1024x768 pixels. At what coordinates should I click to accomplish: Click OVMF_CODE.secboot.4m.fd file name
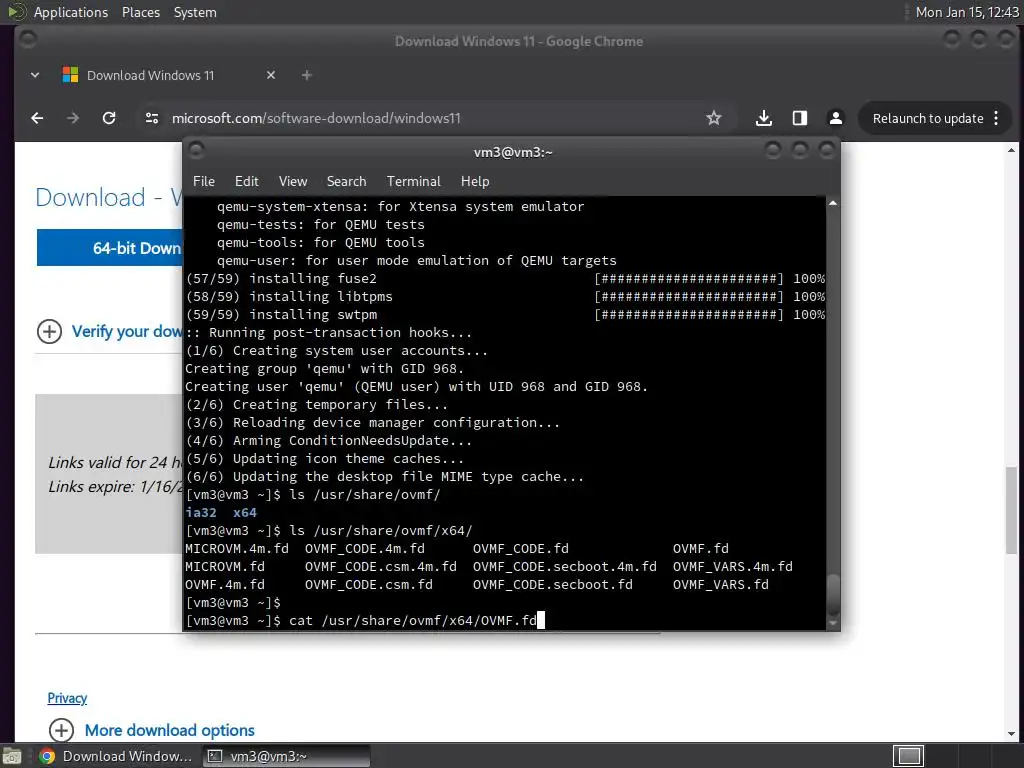tap(564, 566)
